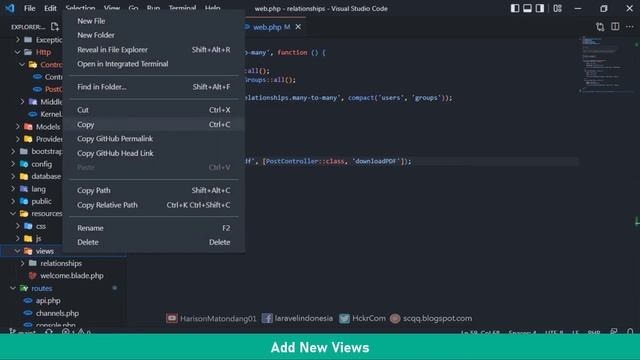This screenshot has height=360, width=640.
Task: Open welcome.blade.php in the explorer
Action: coord(72,276)
